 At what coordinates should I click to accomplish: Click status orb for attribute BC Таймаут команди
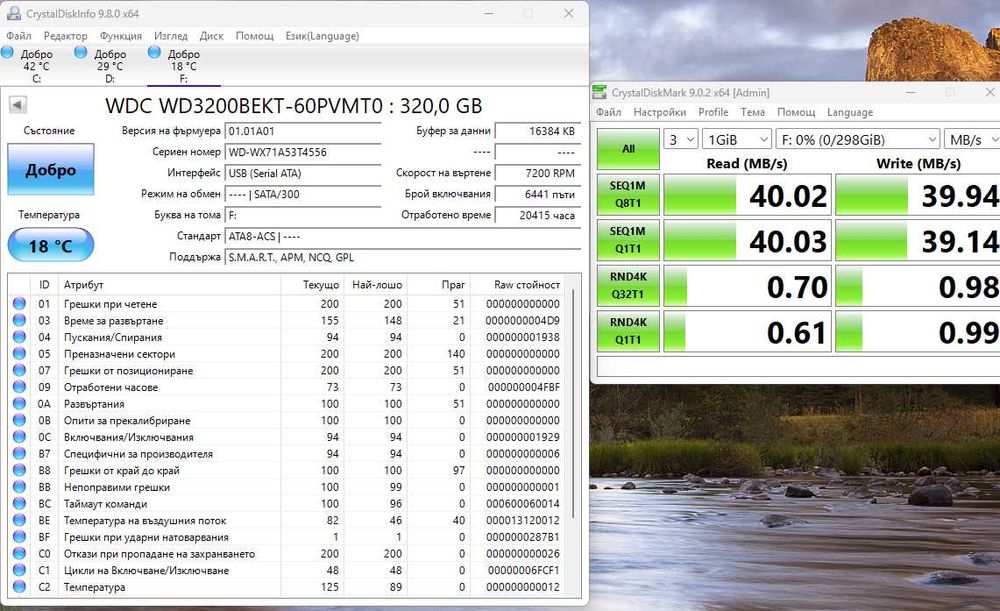(x=19, y=503)
